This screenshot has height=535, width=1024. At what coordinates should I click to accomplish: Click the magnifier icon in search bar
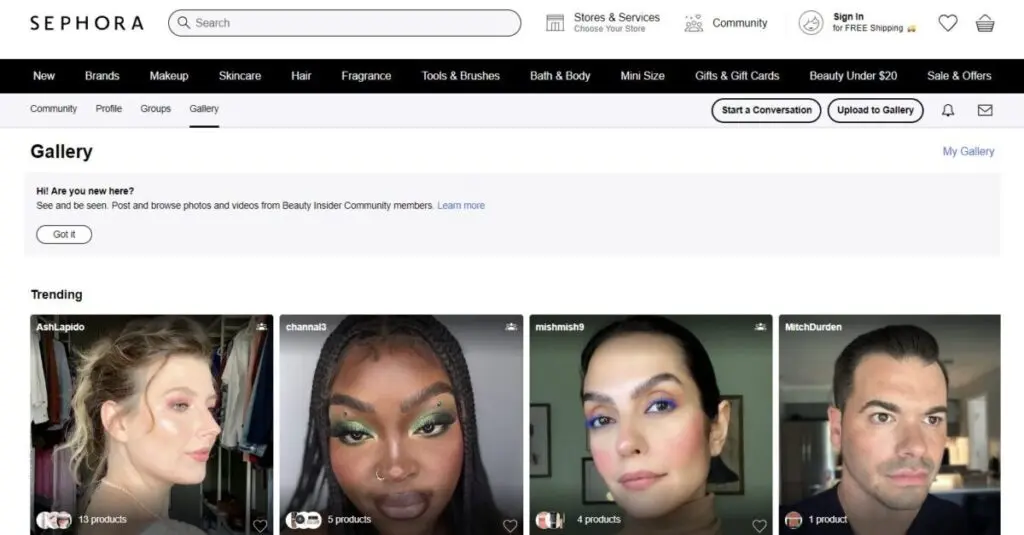click(184, 23)
